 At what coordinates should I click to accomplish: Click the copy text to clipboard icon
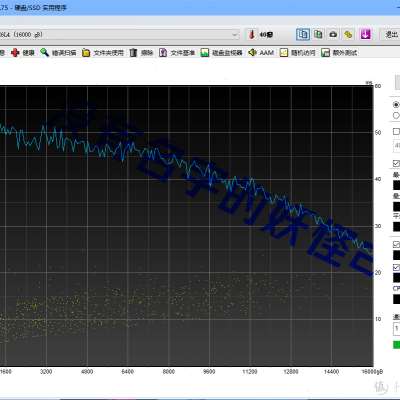303,34
